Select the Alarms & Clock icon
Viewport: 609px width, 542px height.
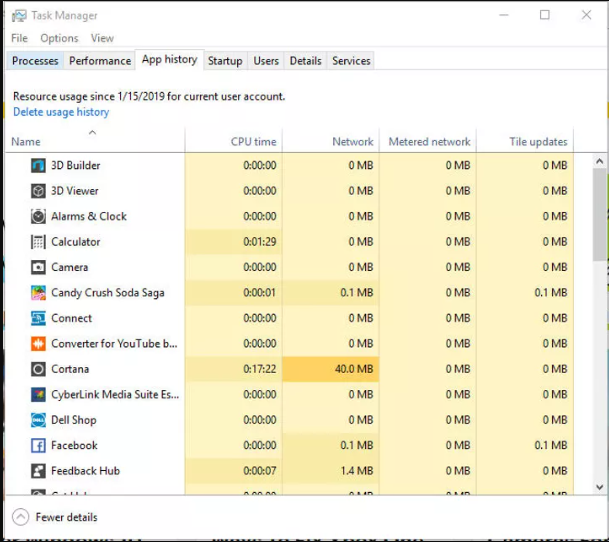coord(38,216)
